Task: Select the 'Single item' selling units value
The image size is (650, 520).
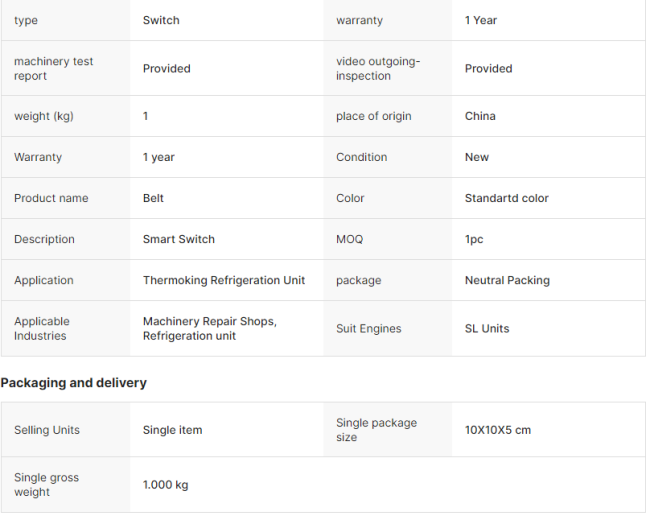Action: pyautogui.click(x=172, y=430)
